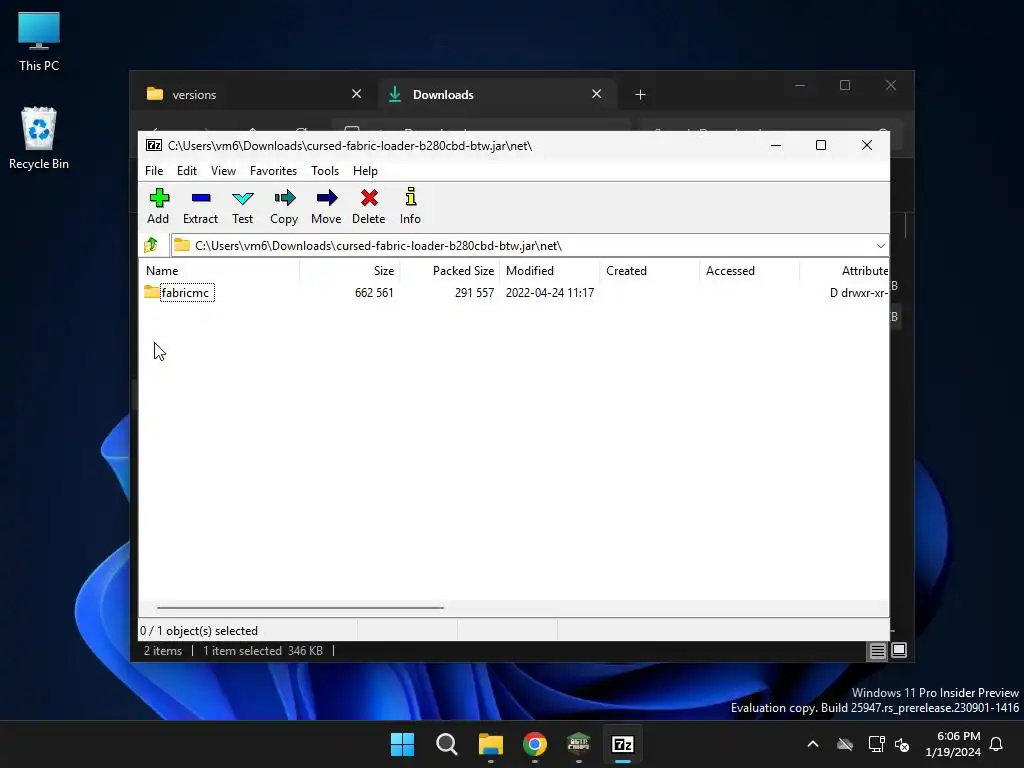The width and height of the screenshot is (1024, 768).
Task: Switch File Explorer to large icons view
Action: (899, 650)
